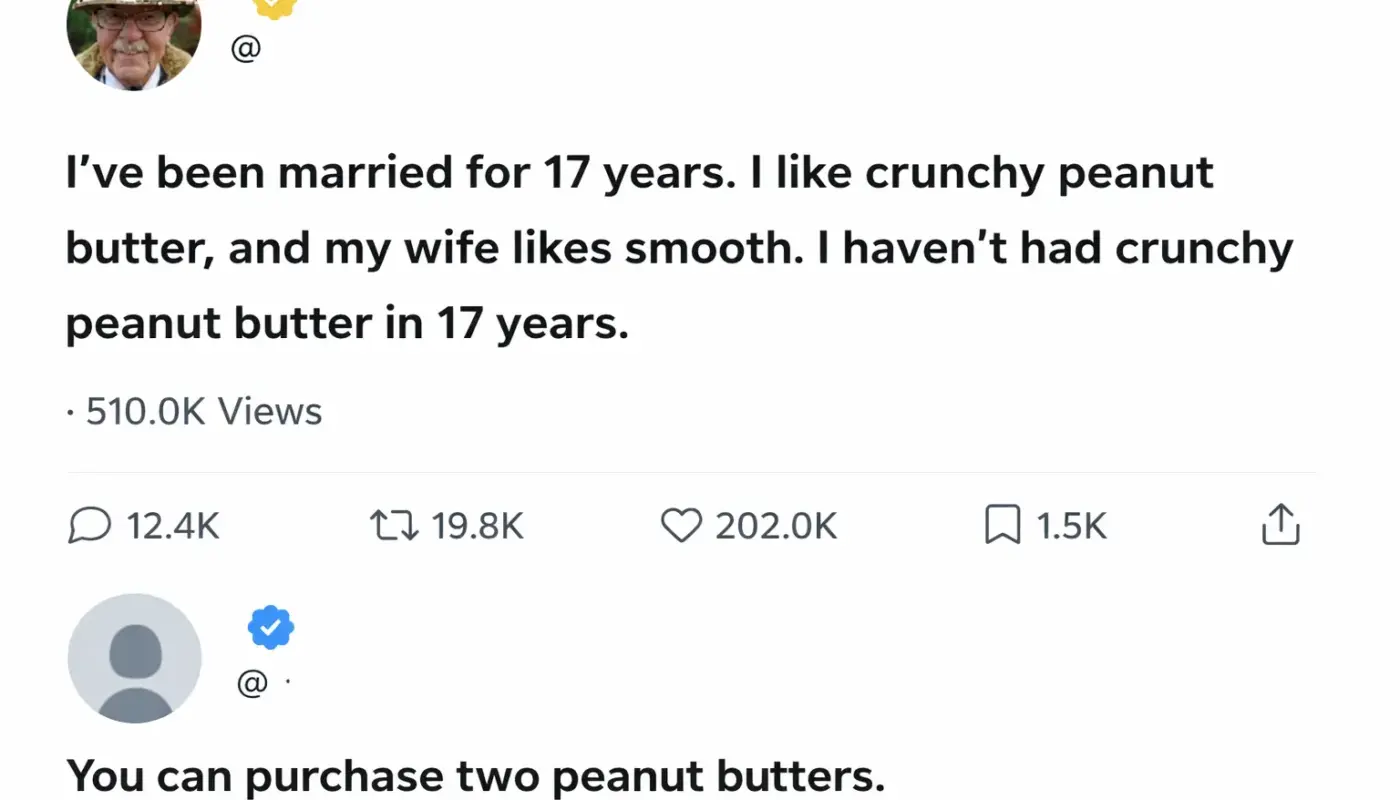This screenshot has width=1400, height=800.
Task: Click the 19.8K reposts count
Action: [477, 526]
